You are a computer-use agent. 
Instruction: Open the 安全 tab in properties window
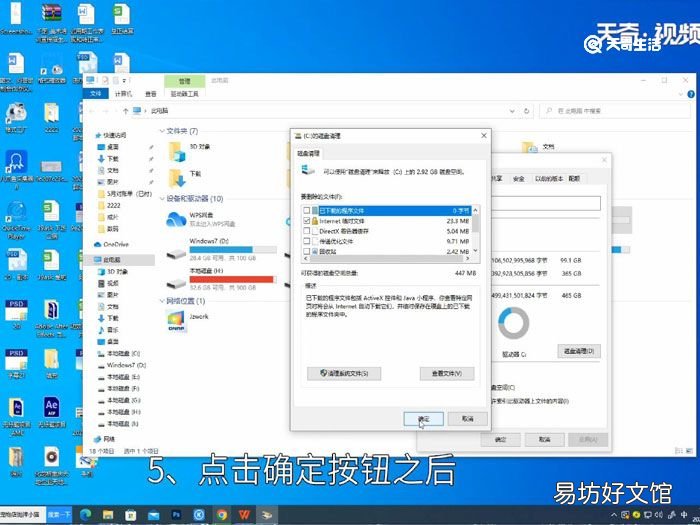pyautogui.click(x=518, y=179)
